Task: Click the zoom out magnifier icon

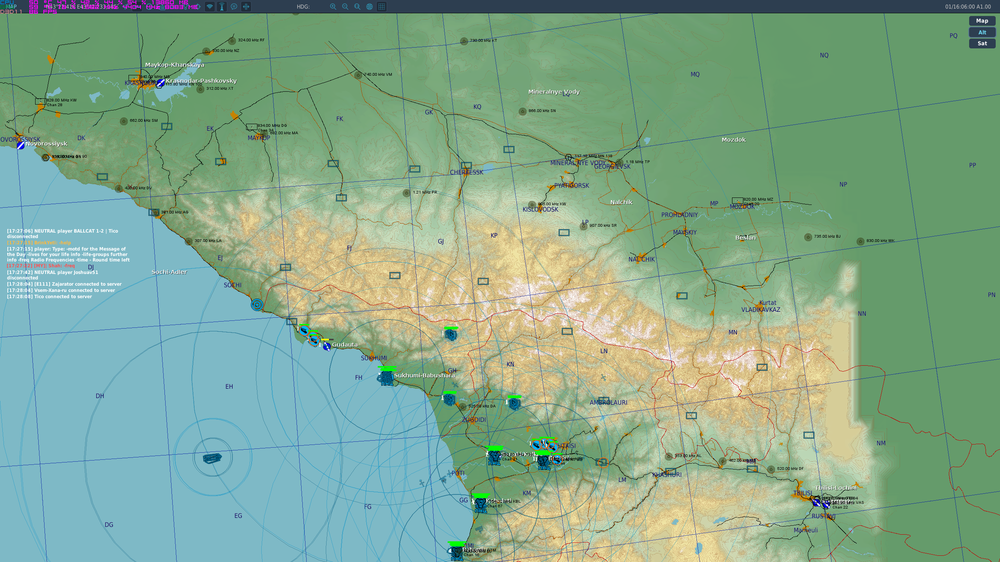Action: tap(345, 6)
